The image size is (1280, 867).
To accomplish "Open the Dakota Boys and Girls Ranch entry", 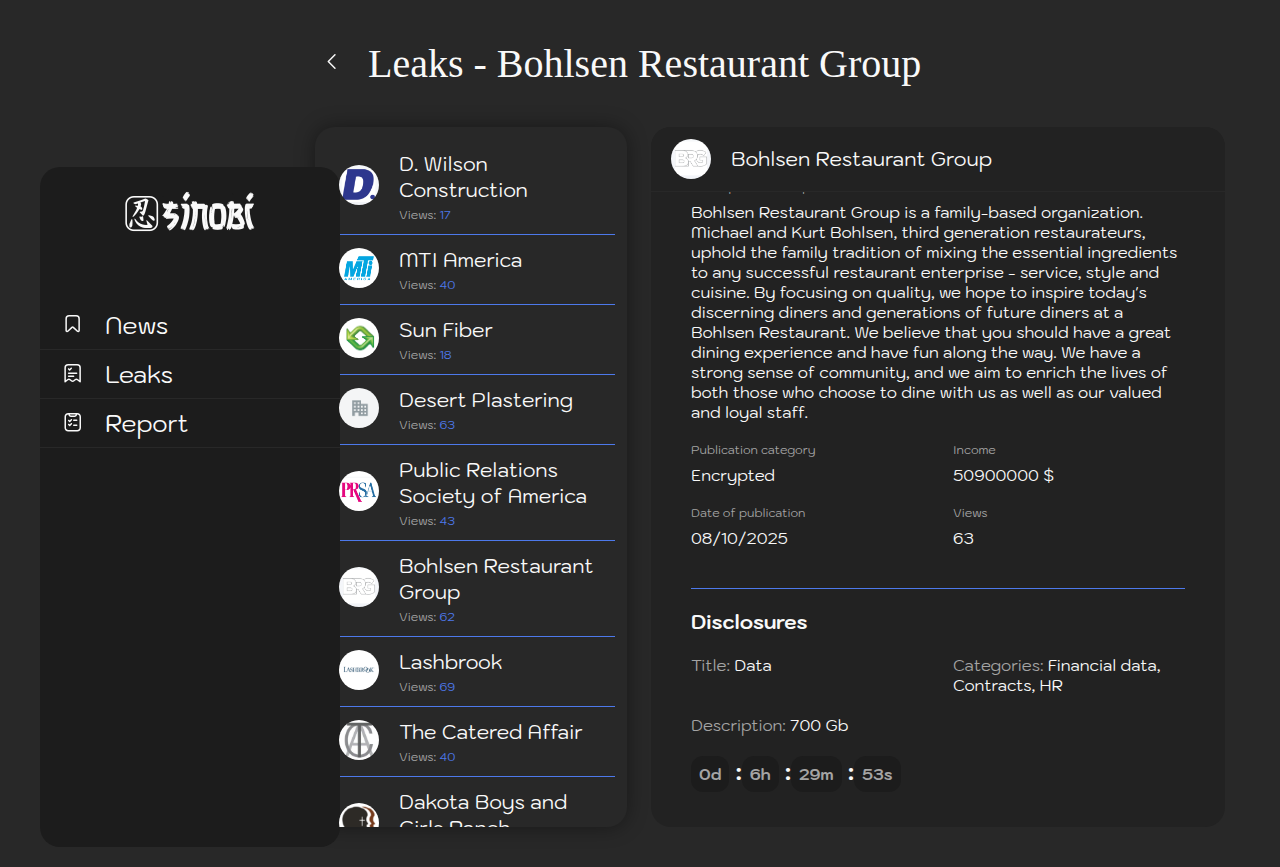I will tap(482, 806).
